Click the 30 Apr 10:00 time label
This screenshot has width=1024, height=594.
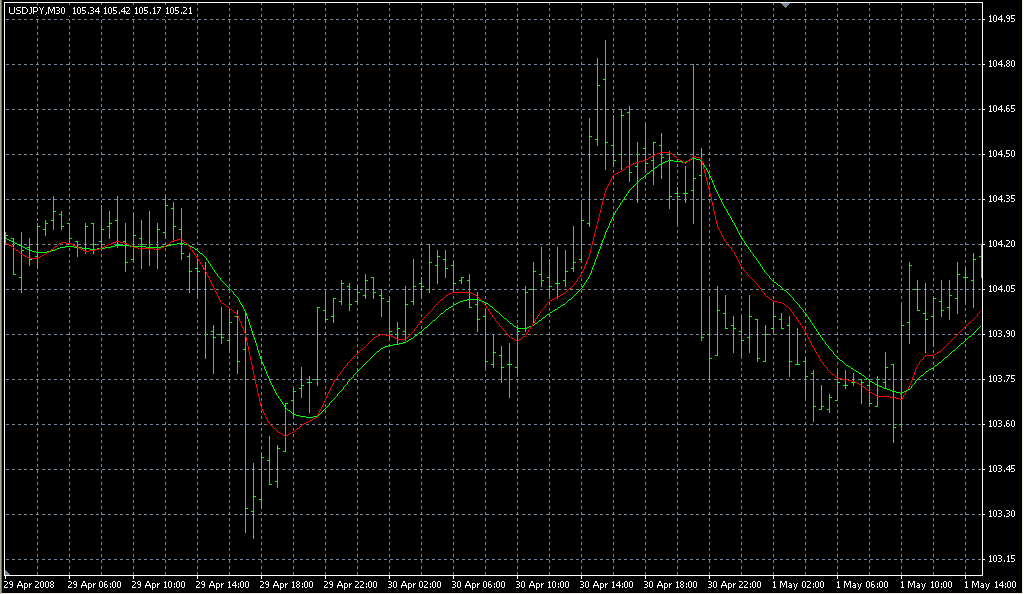pos(542,585)
